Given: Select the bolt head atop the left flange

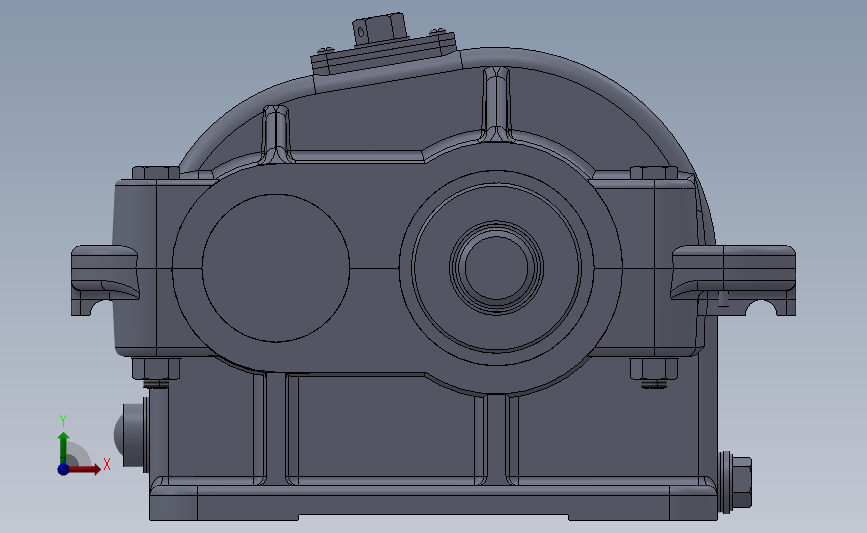Looking at the screenshot, I should pos(156,173).
